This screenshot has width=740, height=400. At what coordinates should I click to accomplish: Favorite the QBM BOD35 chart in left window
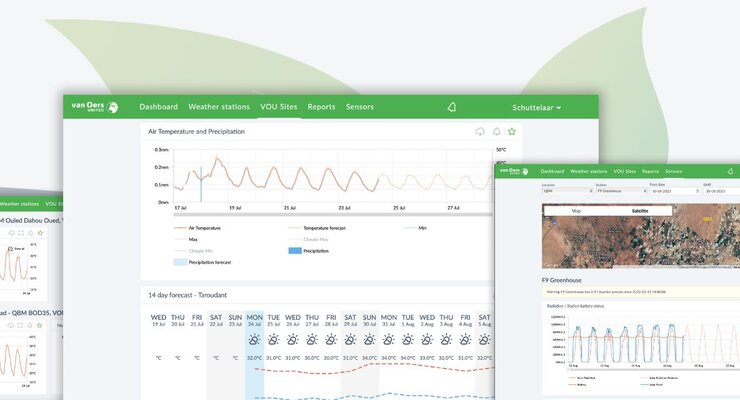40,325
